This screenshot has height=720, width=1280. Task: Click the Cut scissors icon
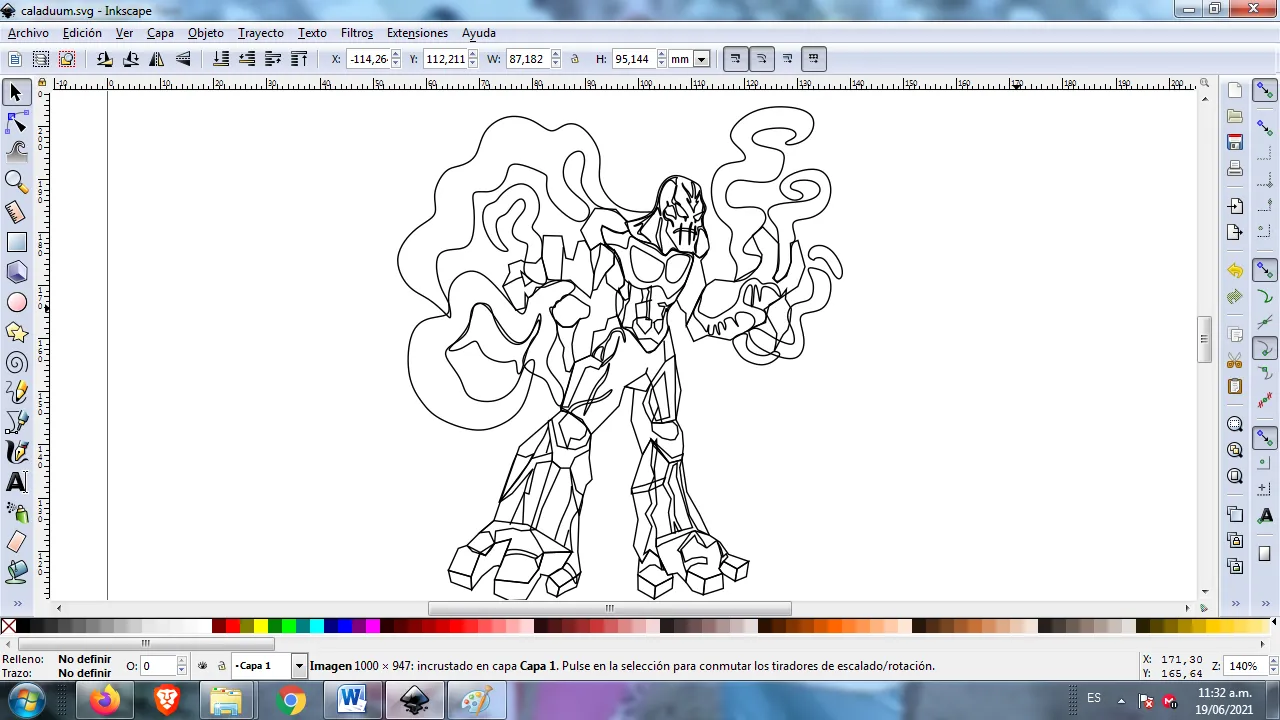pyautogui.click(x=1235, y=361)
